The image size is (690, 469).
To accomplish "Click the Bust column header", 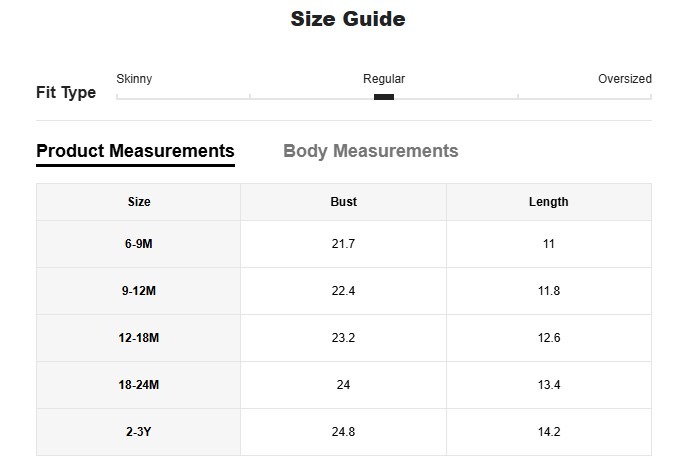I will click(343, 202).
